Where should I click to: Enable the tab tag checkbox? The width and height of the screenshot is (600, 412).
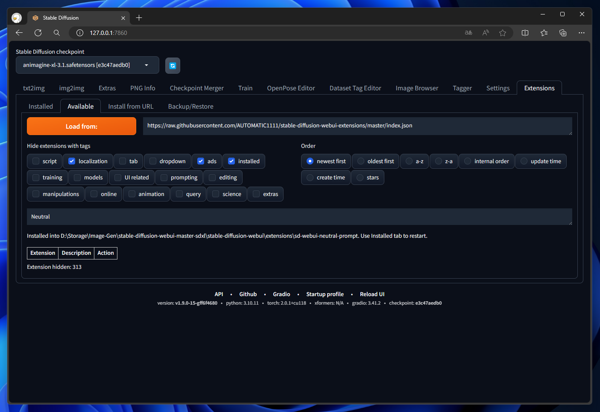(x=122, y=161)
